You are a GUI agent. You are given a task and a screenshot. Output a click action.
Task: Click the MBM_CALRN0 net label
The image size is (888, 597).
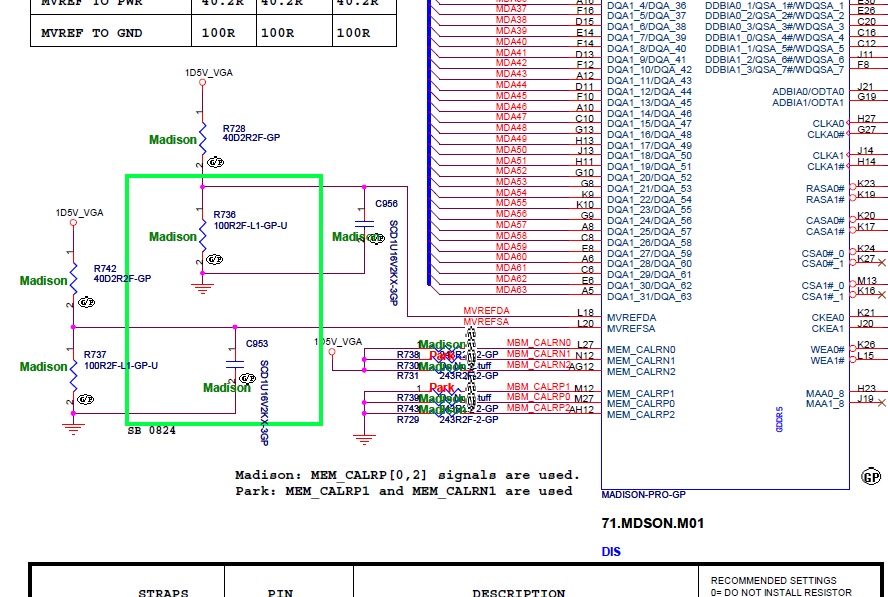[538, 343]
